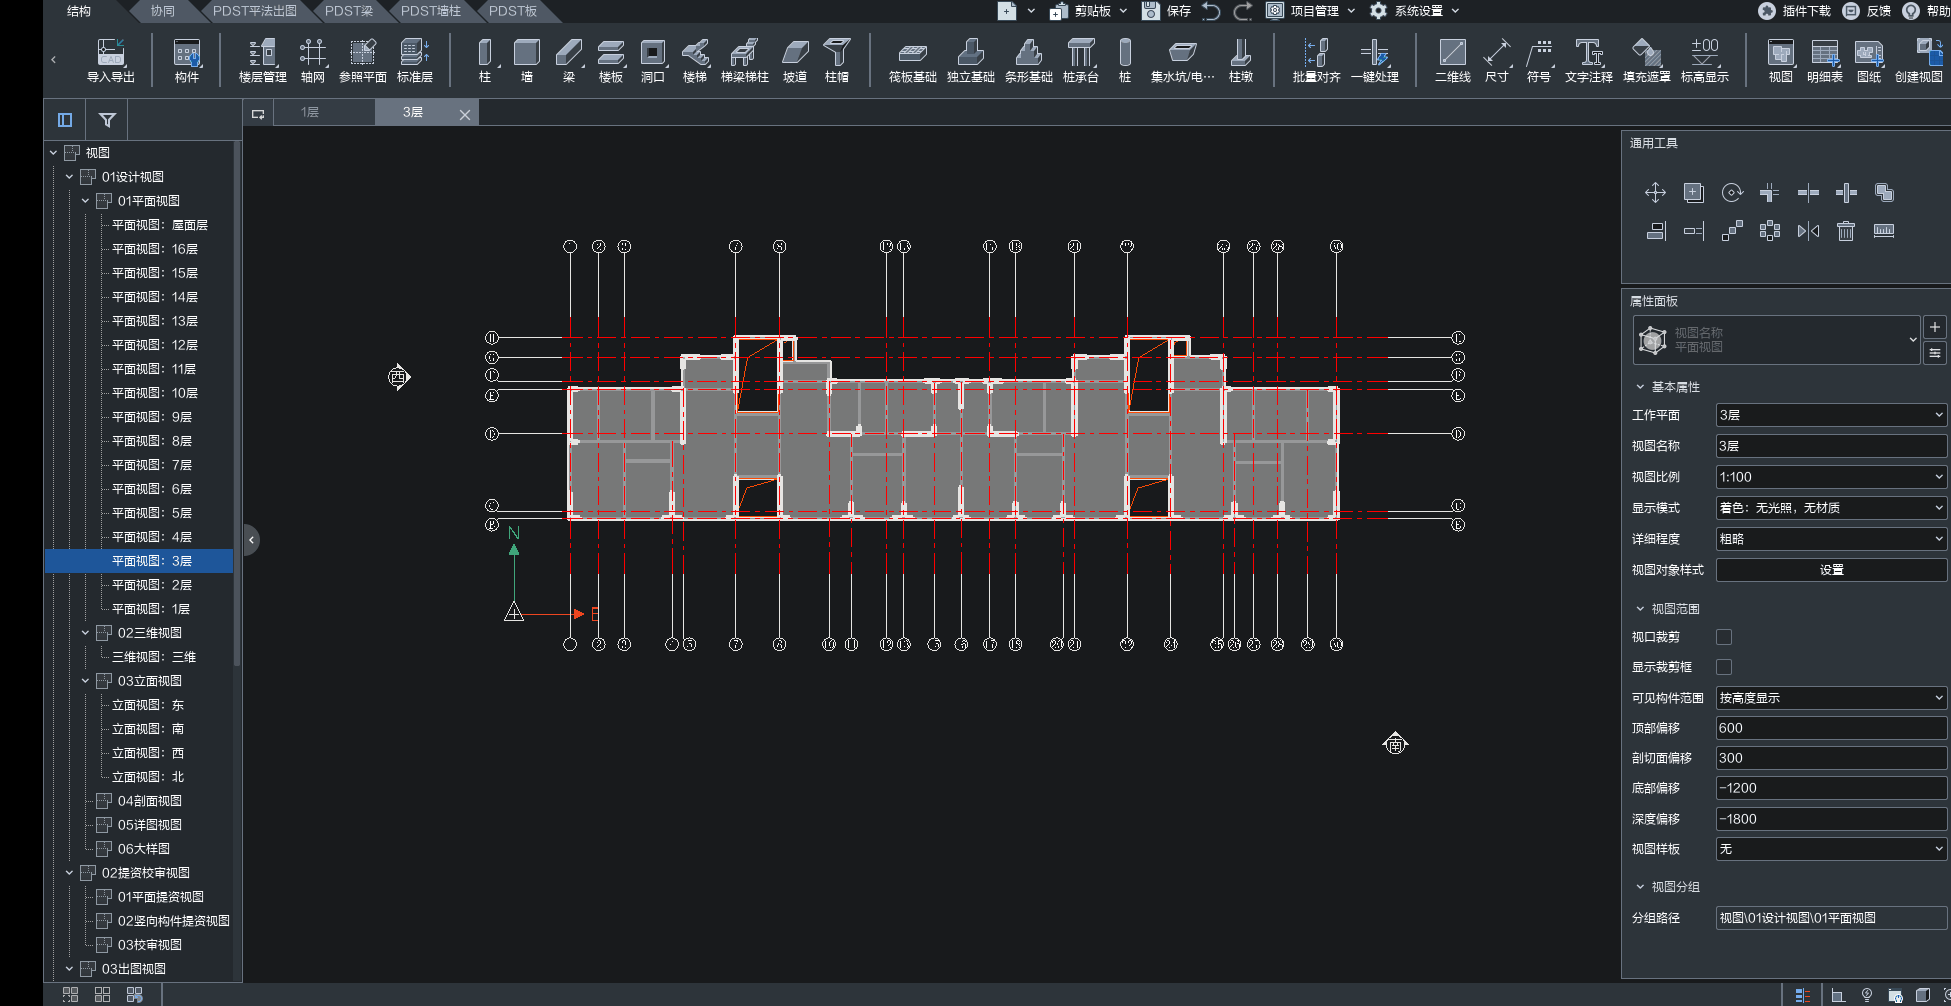The height and width of the screenshot is (1006, 1951).
Task: Click the 反馈 feedback button
Action: [1867, 11]
